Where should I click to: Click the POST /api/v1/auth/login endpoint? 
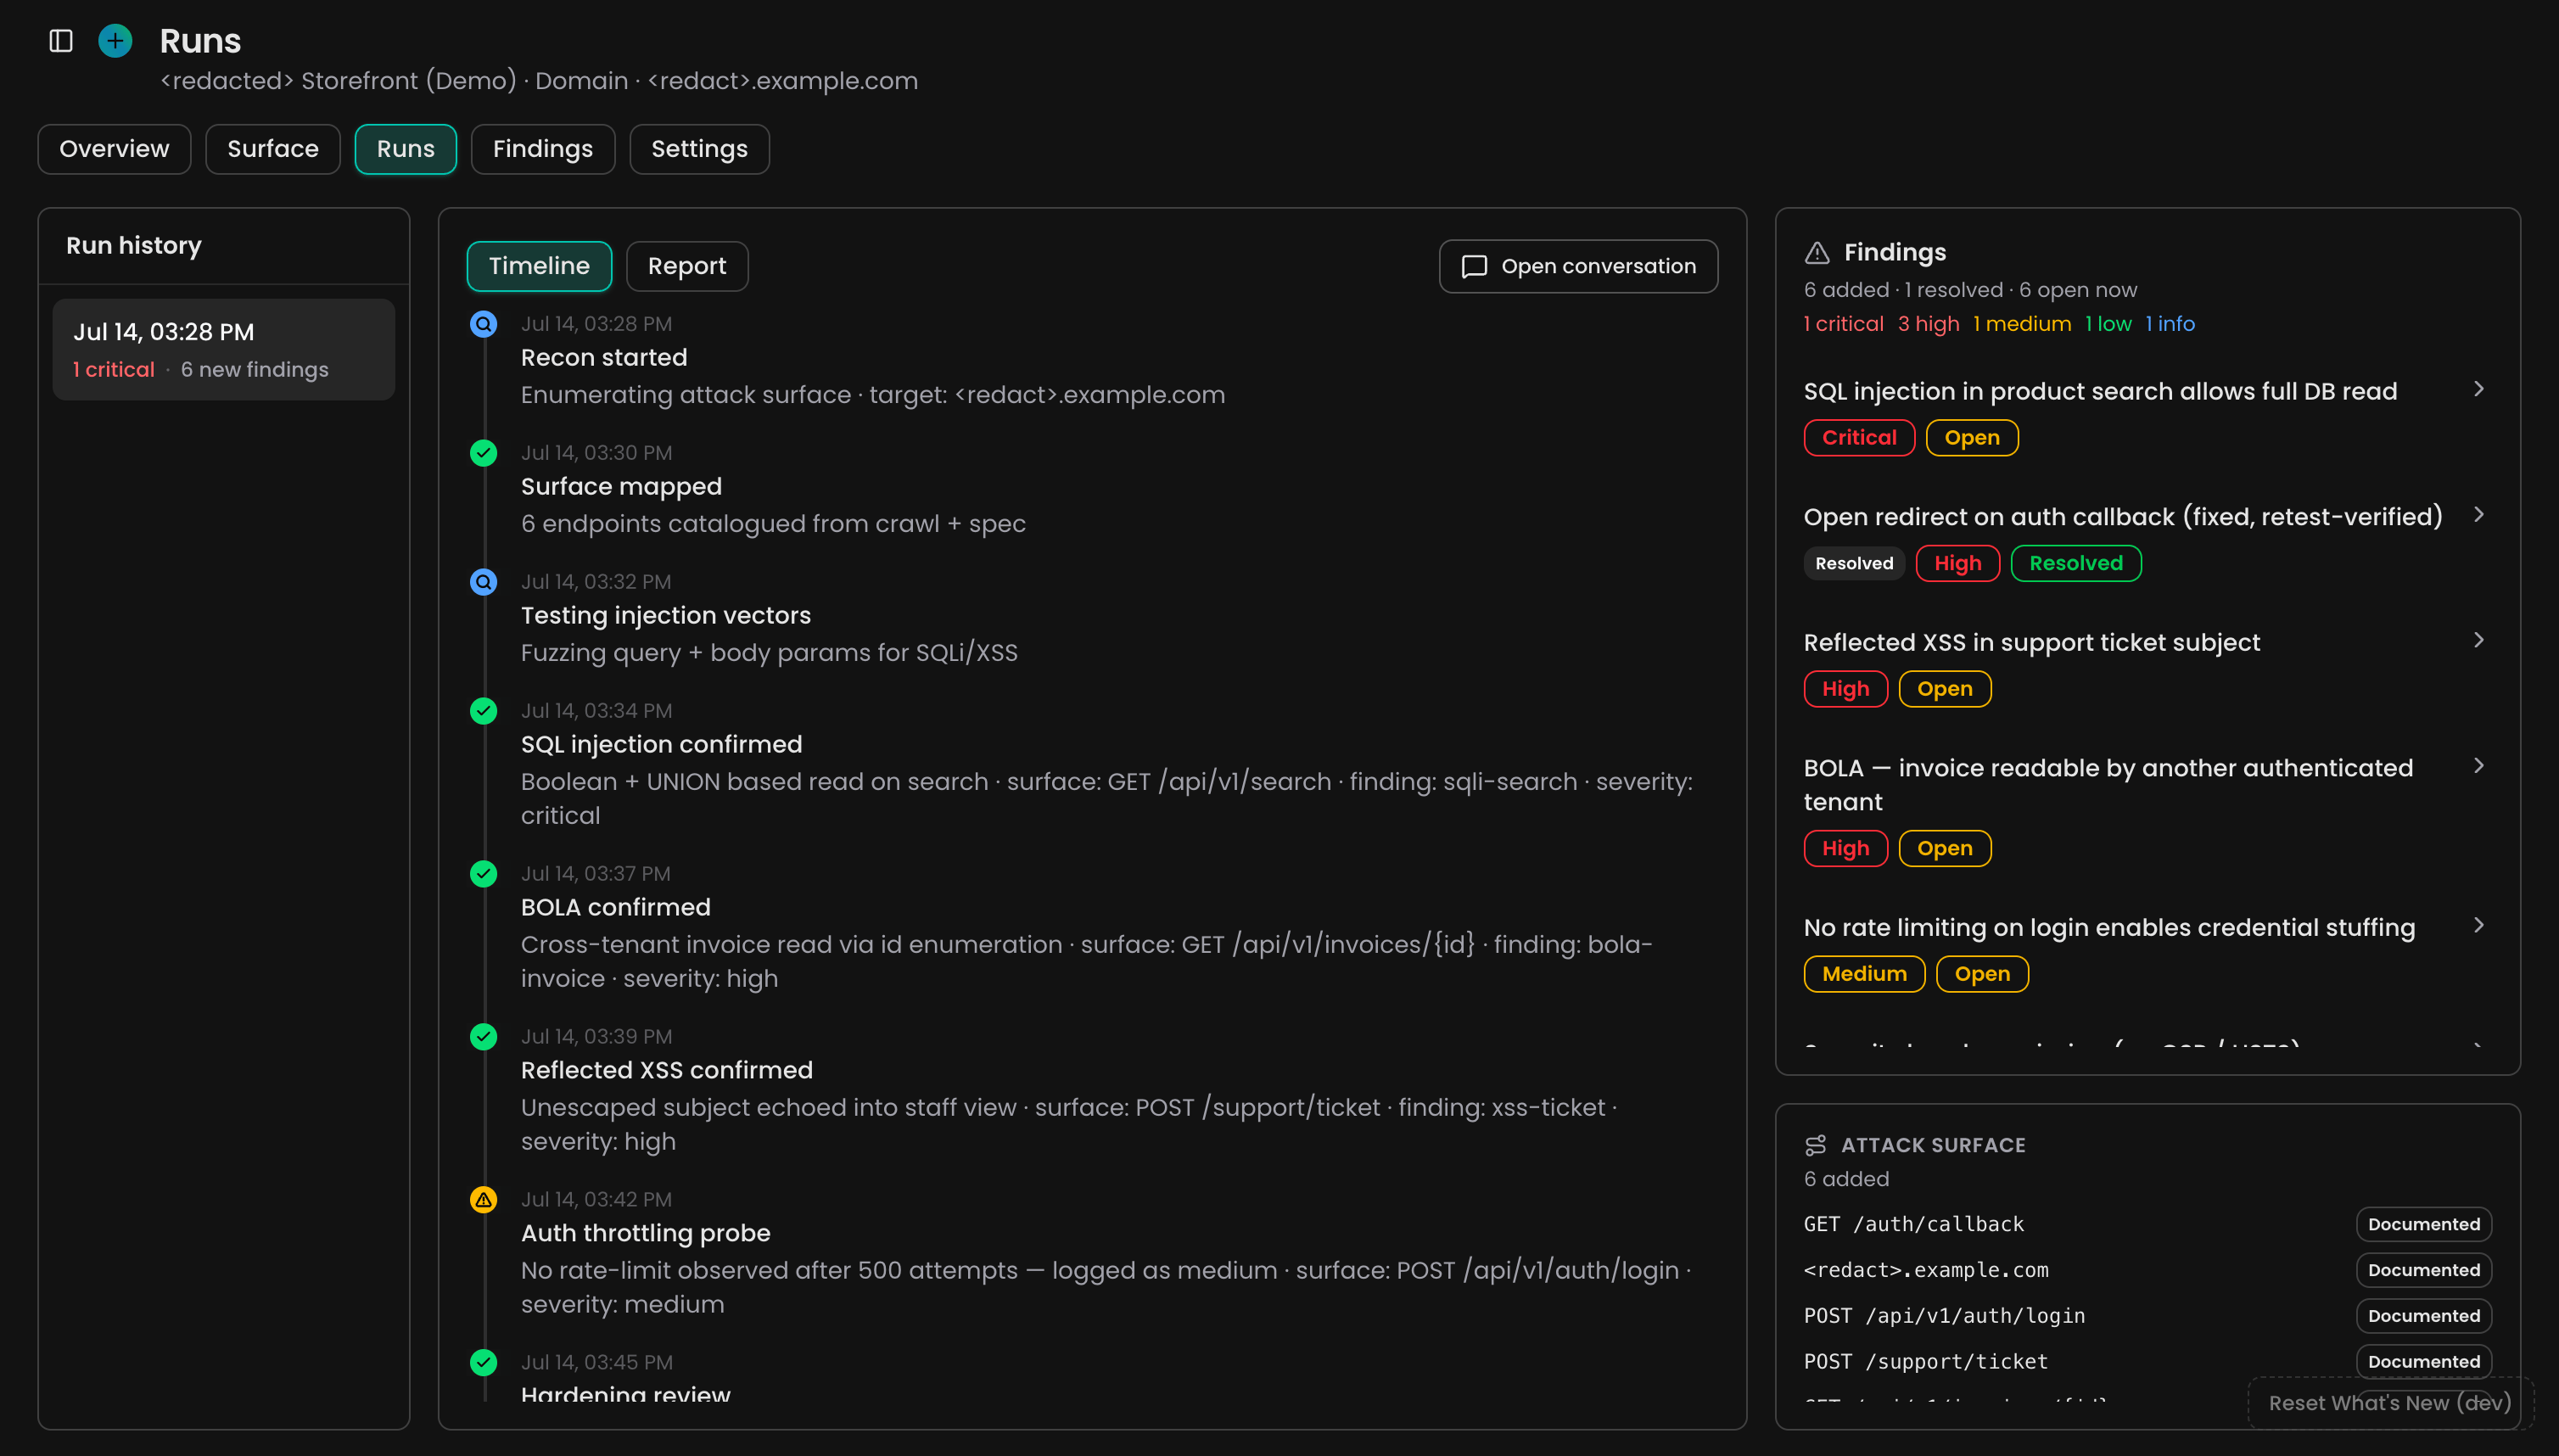tap(1945, 1317)
